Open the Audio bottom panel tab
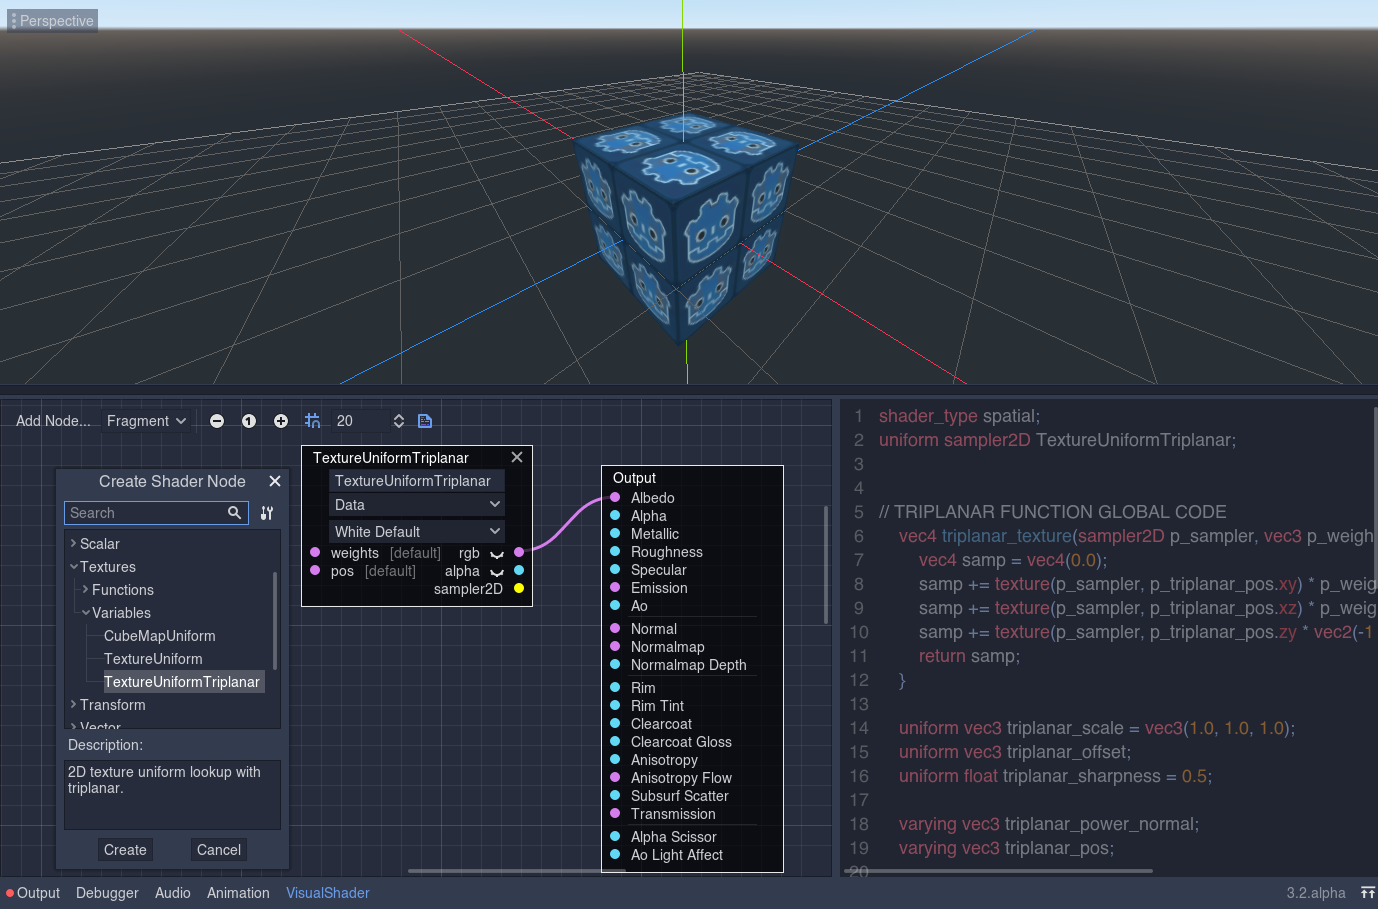The image size is (1378, 909). point(173,893)
